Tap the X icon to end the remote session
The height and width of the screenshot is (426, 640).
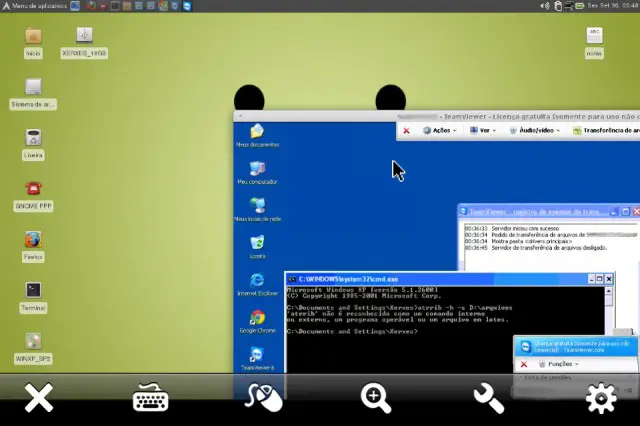coord(39,397)
